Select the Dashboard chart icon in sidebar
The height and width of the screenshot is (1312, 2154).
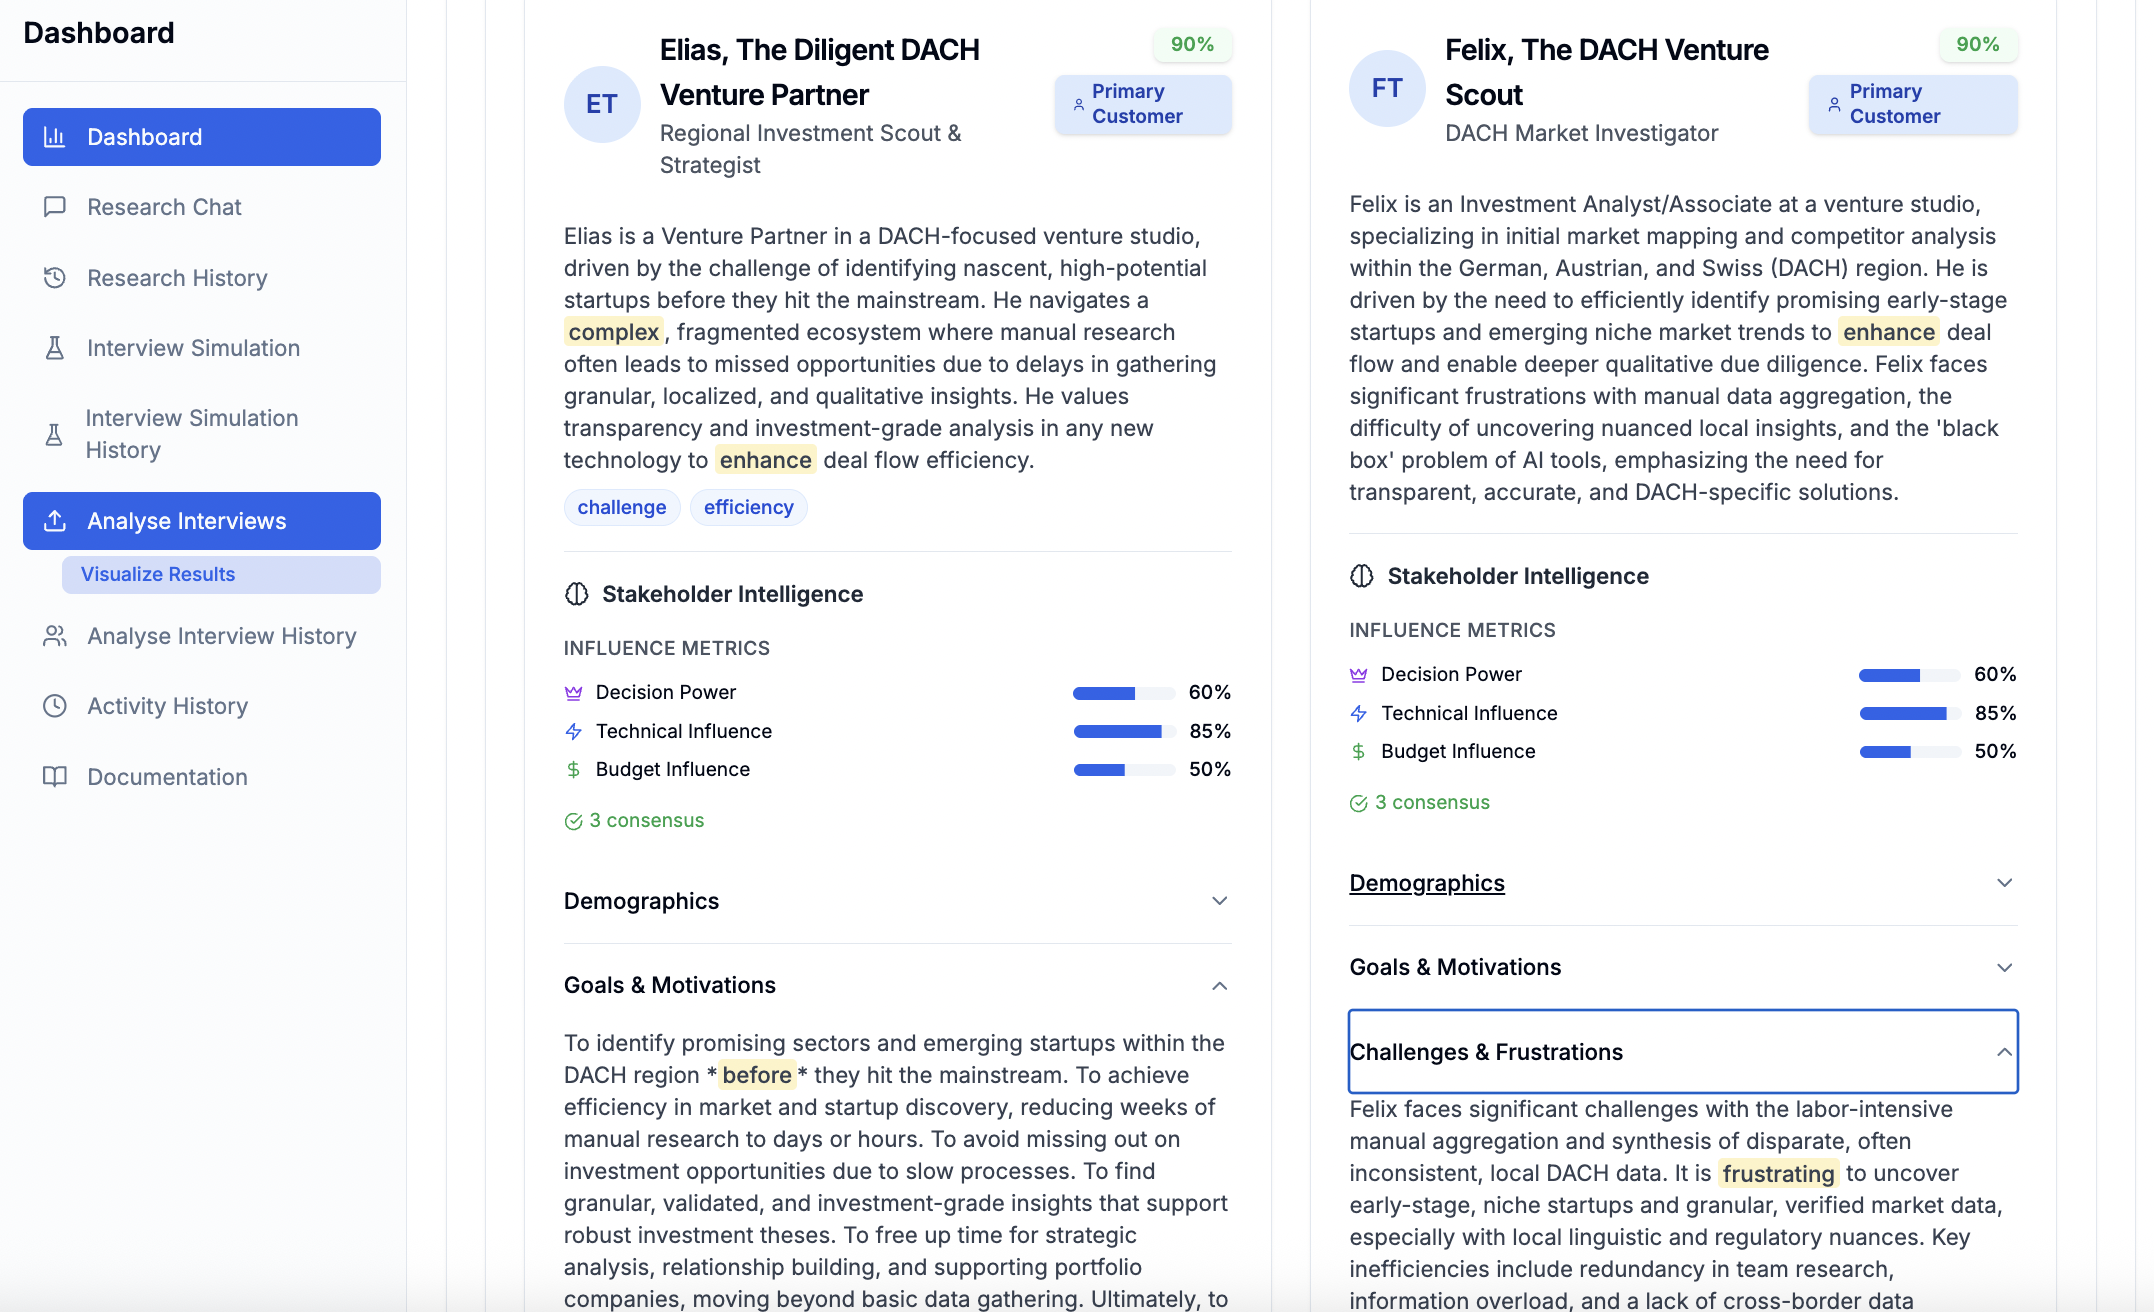coord(55,137)
